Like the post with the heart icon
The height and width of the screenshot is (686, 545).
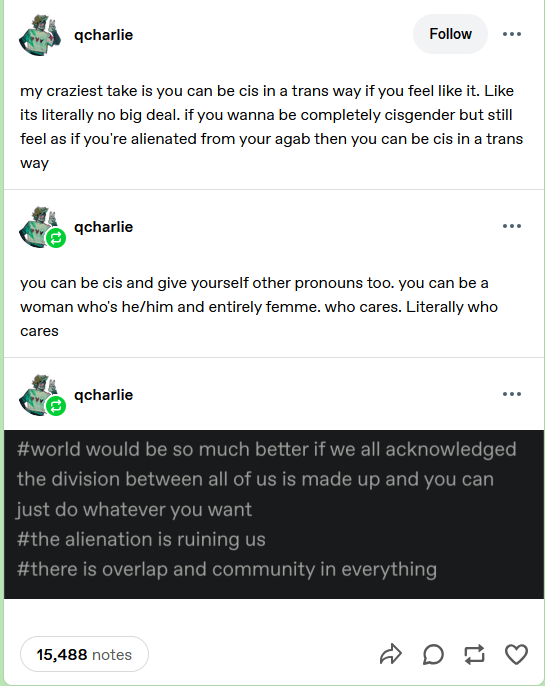pos(516,654)
